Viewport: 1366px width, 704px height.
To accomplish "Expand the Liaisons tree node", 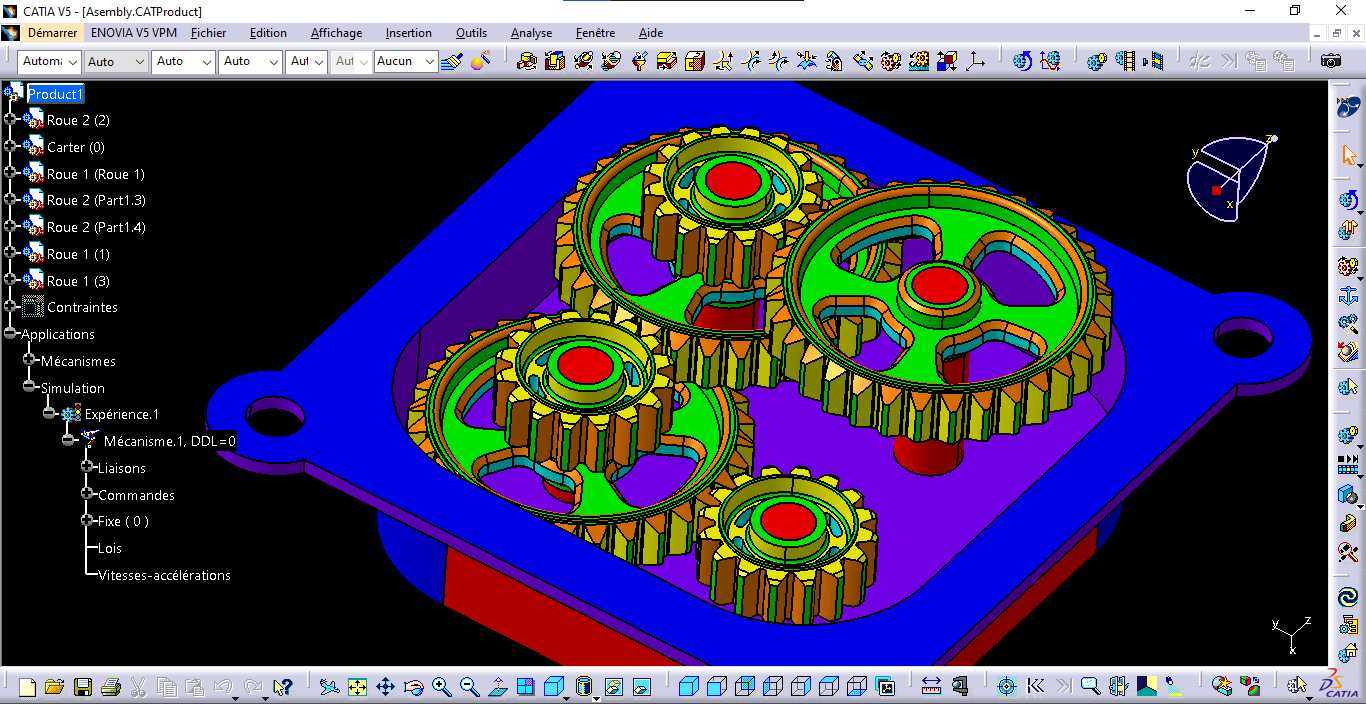I will click(87, 467).
